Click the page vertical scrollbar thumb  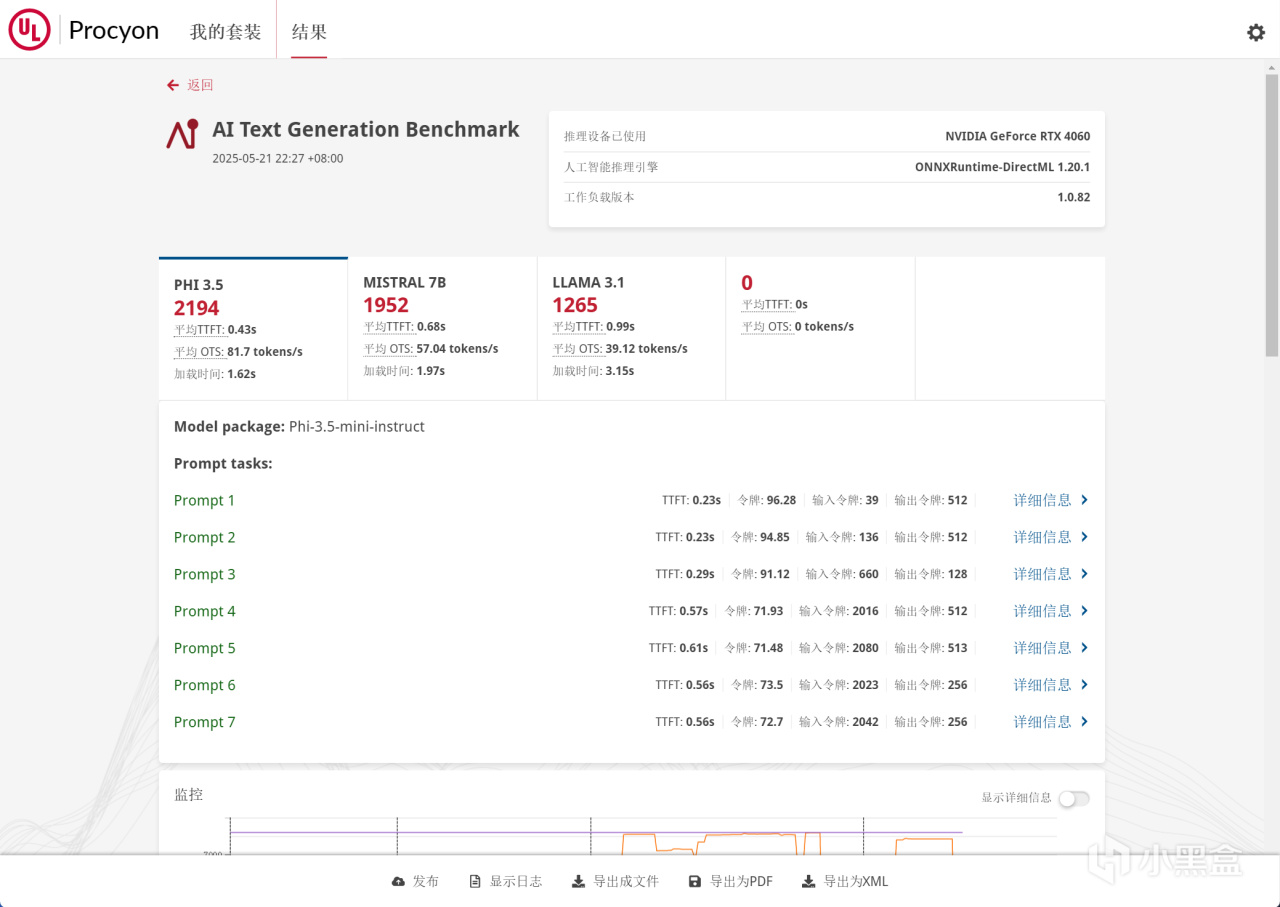point(1272,214)
